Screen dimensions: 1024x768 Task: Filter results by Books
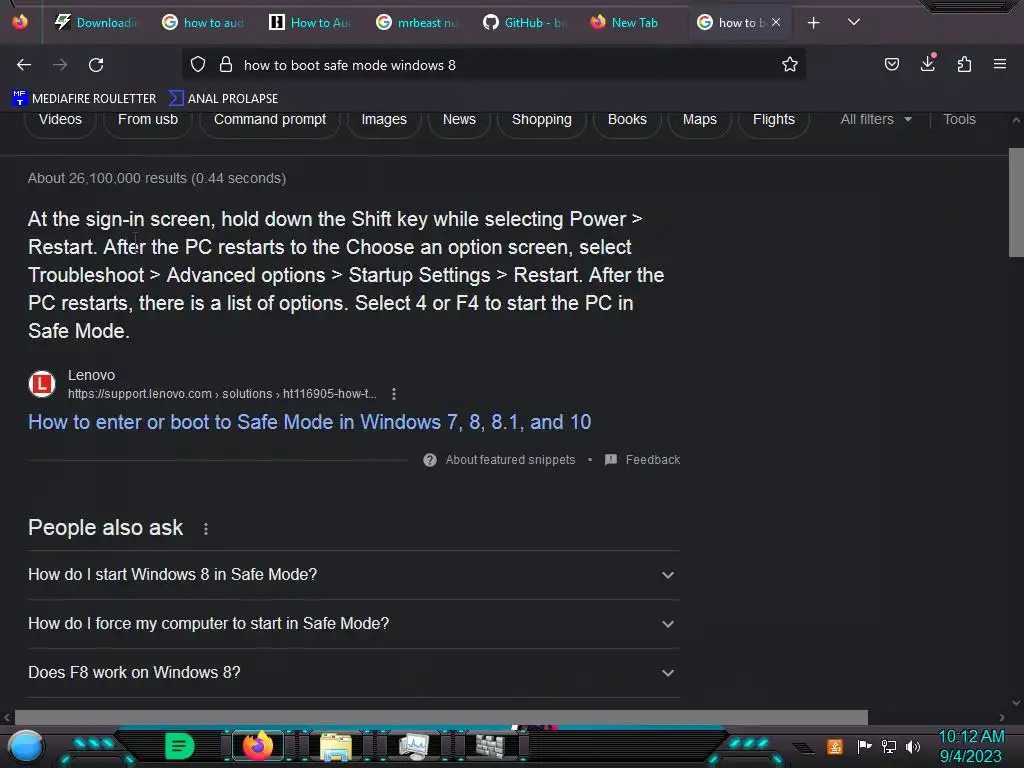[x=627, y=120]
